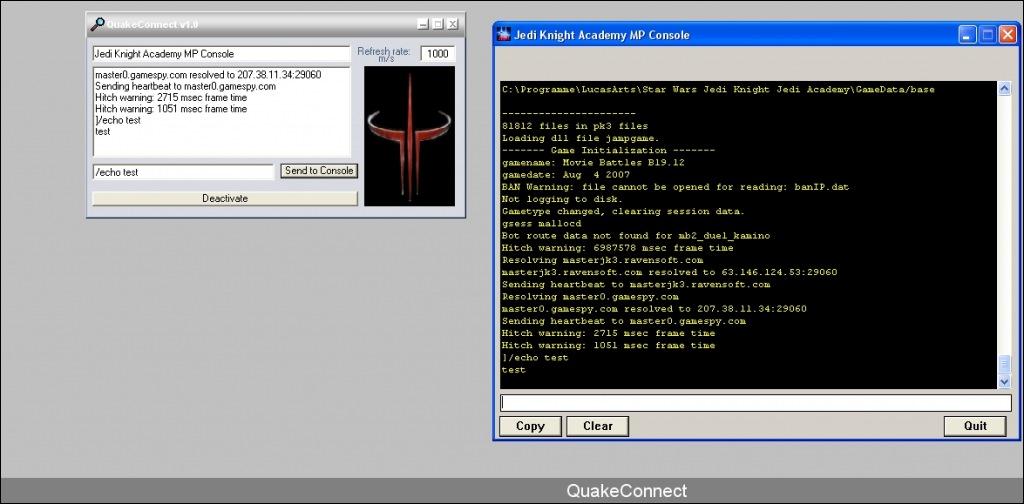Clear the console output with Clear button
Screen dimensions: 1024x504
pyautogui.click(x=597, y=426)
